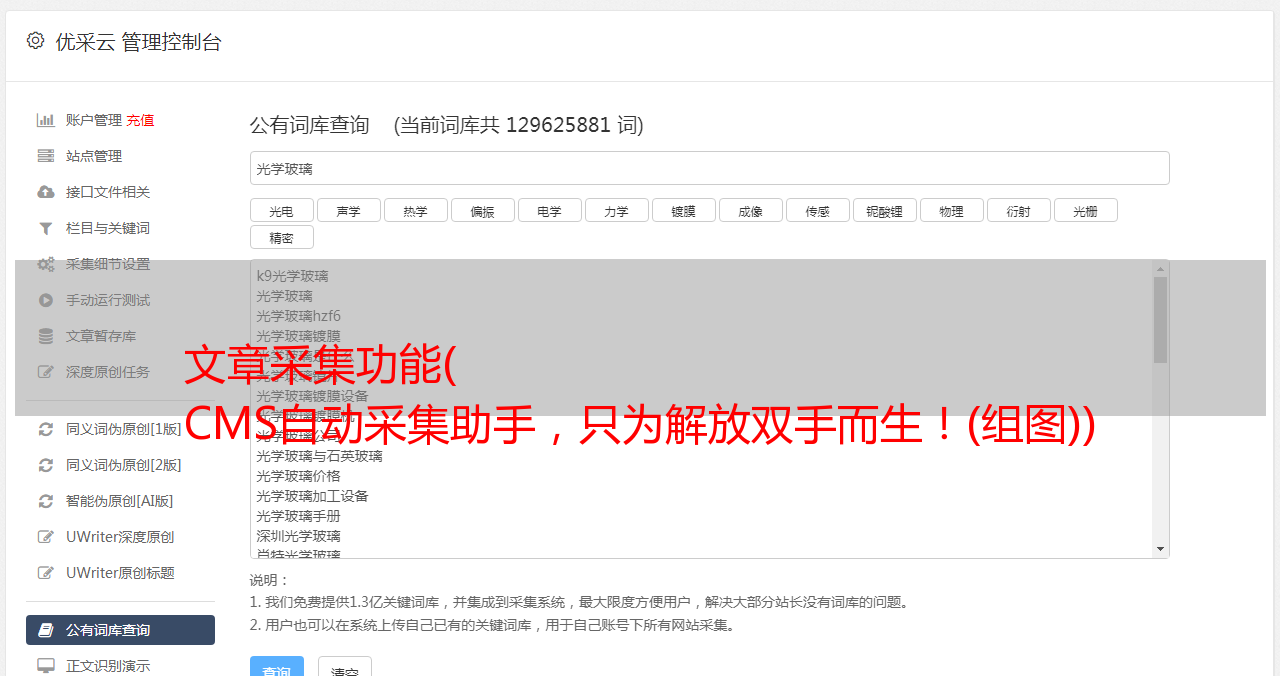The width and height of the screenshot is (1280, 676).
Task: Select 光学玻璃镀膜设备 in the results list
Action: point(312,396)
